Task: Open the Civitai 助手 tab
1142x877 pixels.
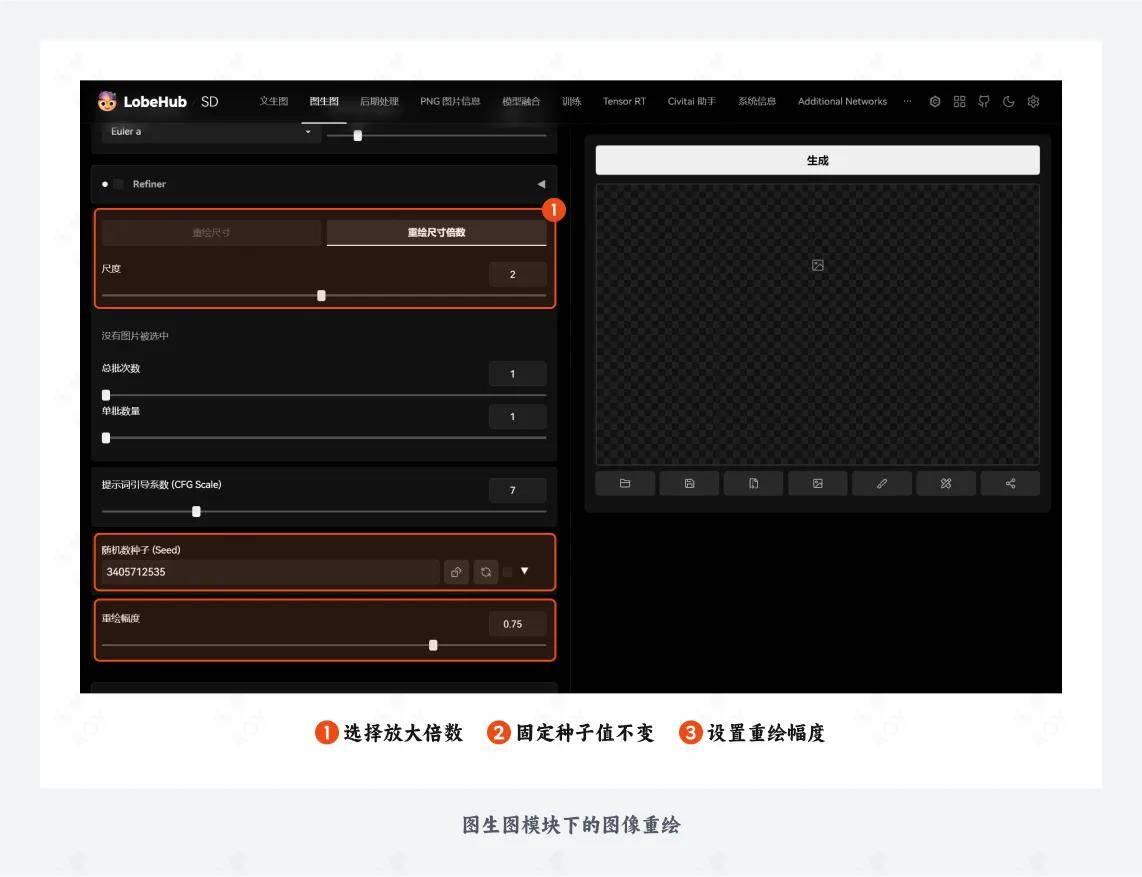Action: [x=692, y=101]
